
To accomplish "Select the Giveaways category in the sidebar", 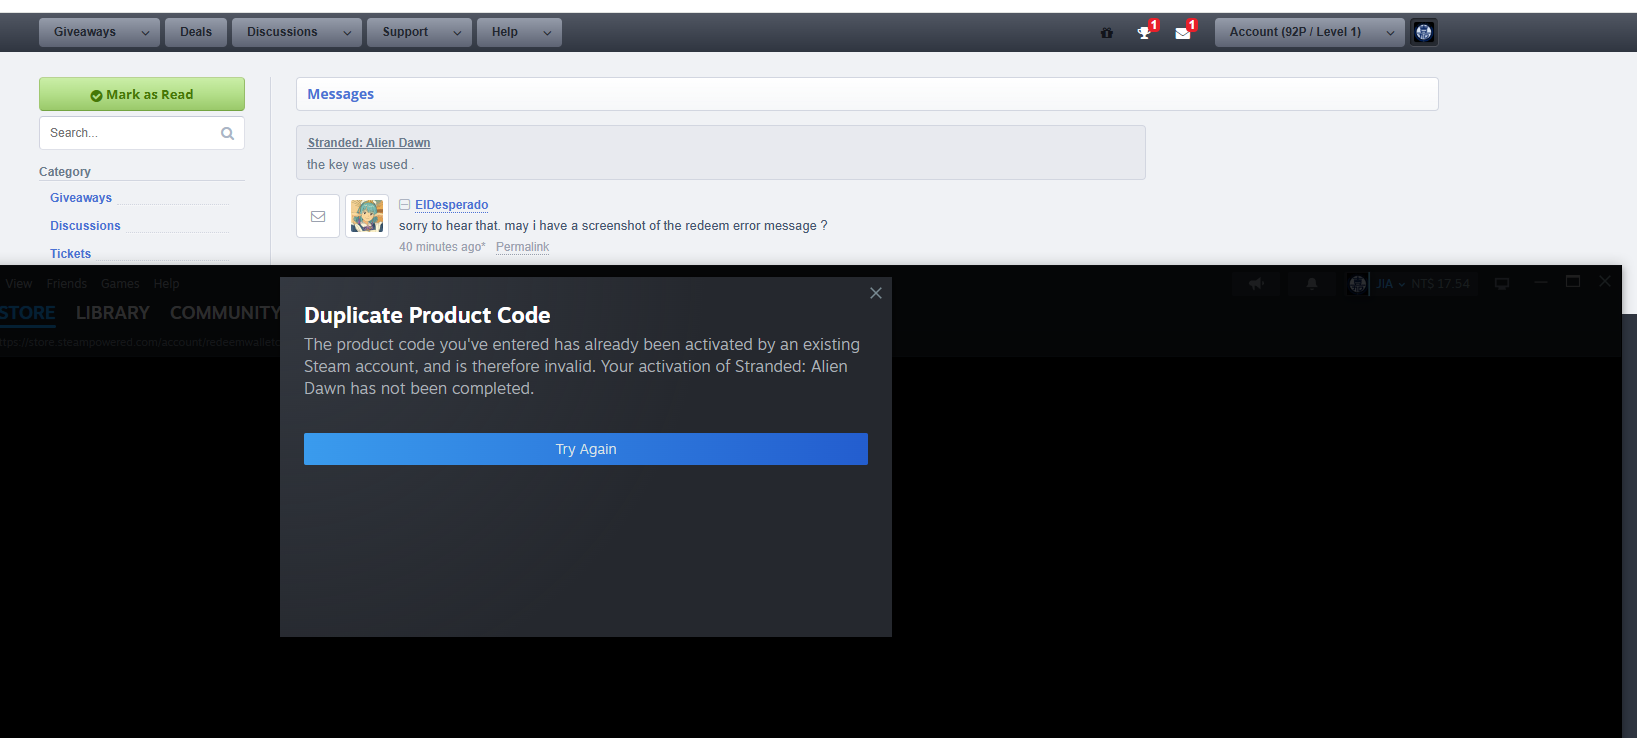I will [81, 198].
